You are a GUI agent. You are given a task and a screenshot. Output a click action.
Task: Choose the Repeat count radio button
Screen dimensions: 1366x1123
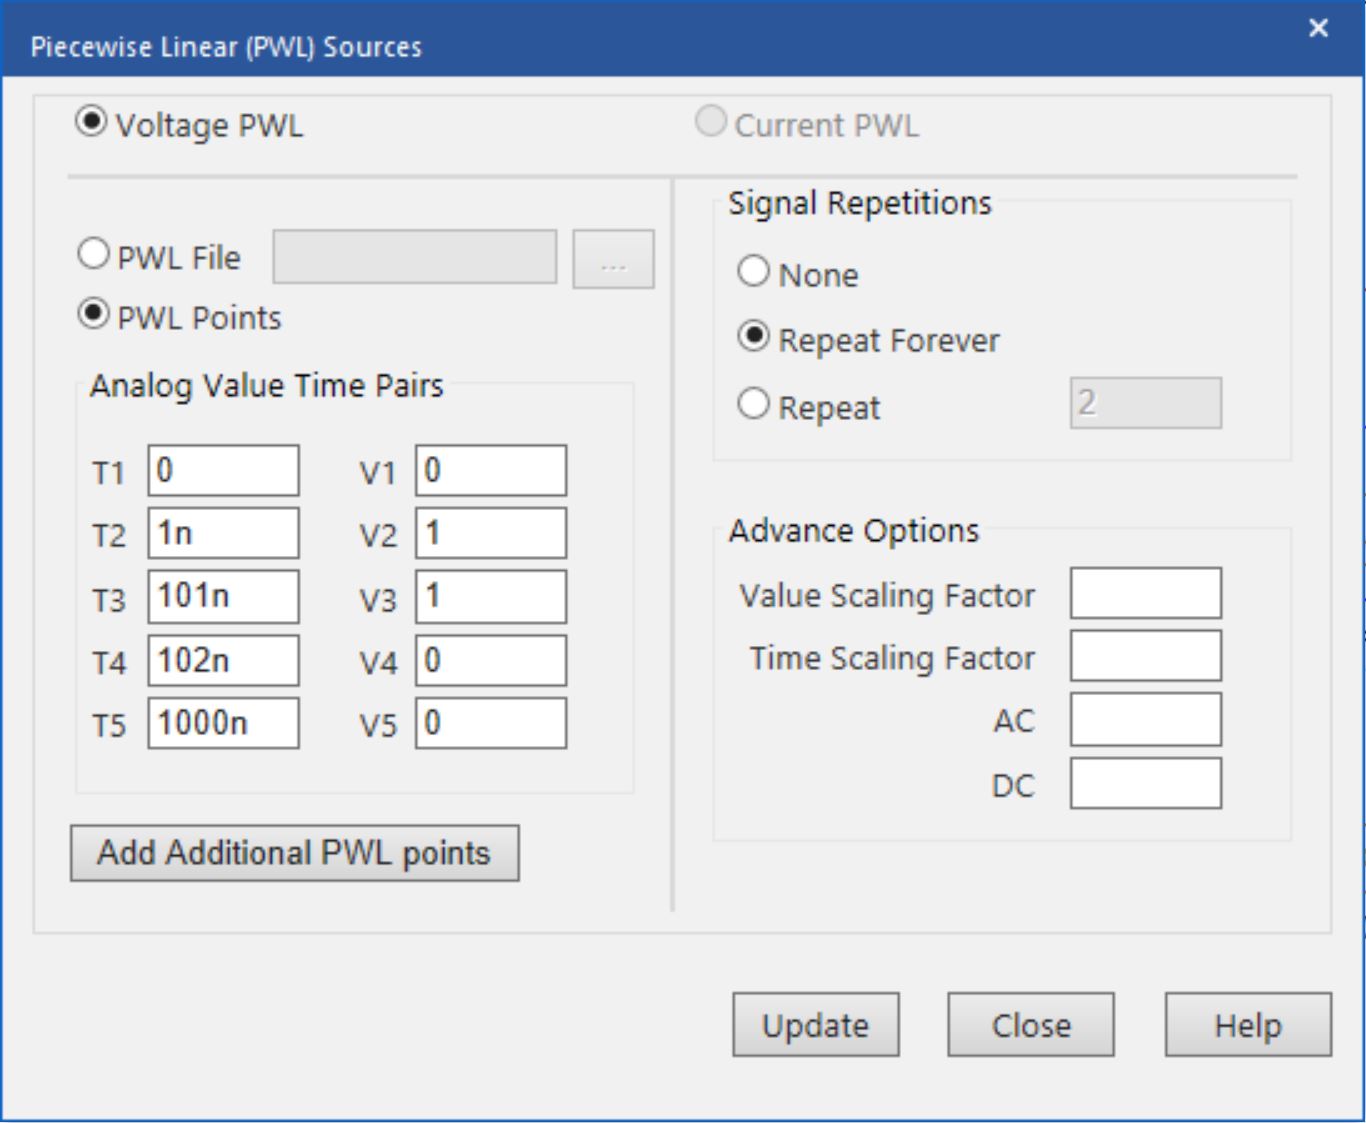753,405
